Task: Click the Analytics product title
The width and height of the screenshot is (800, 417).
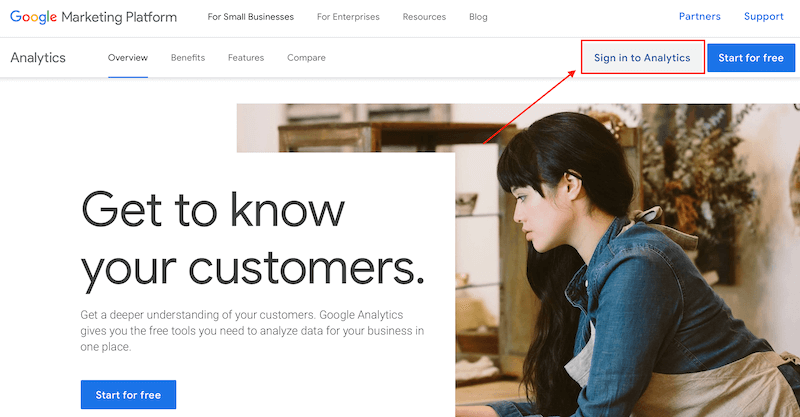Action: pyautogui.click(x=38, y=58)
